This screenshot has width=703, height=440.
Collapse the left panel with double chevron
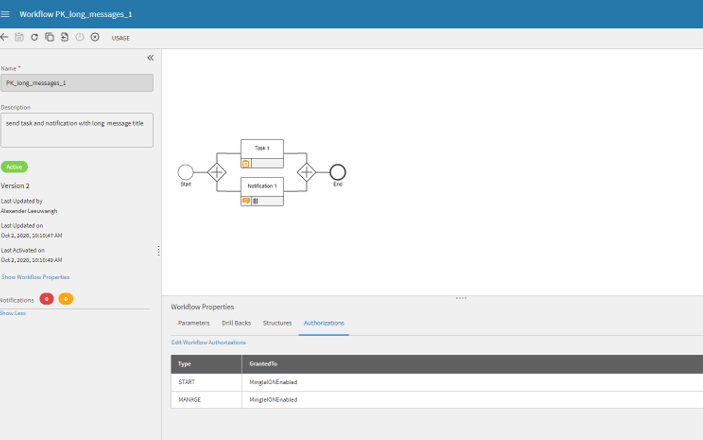pos(150,58)
